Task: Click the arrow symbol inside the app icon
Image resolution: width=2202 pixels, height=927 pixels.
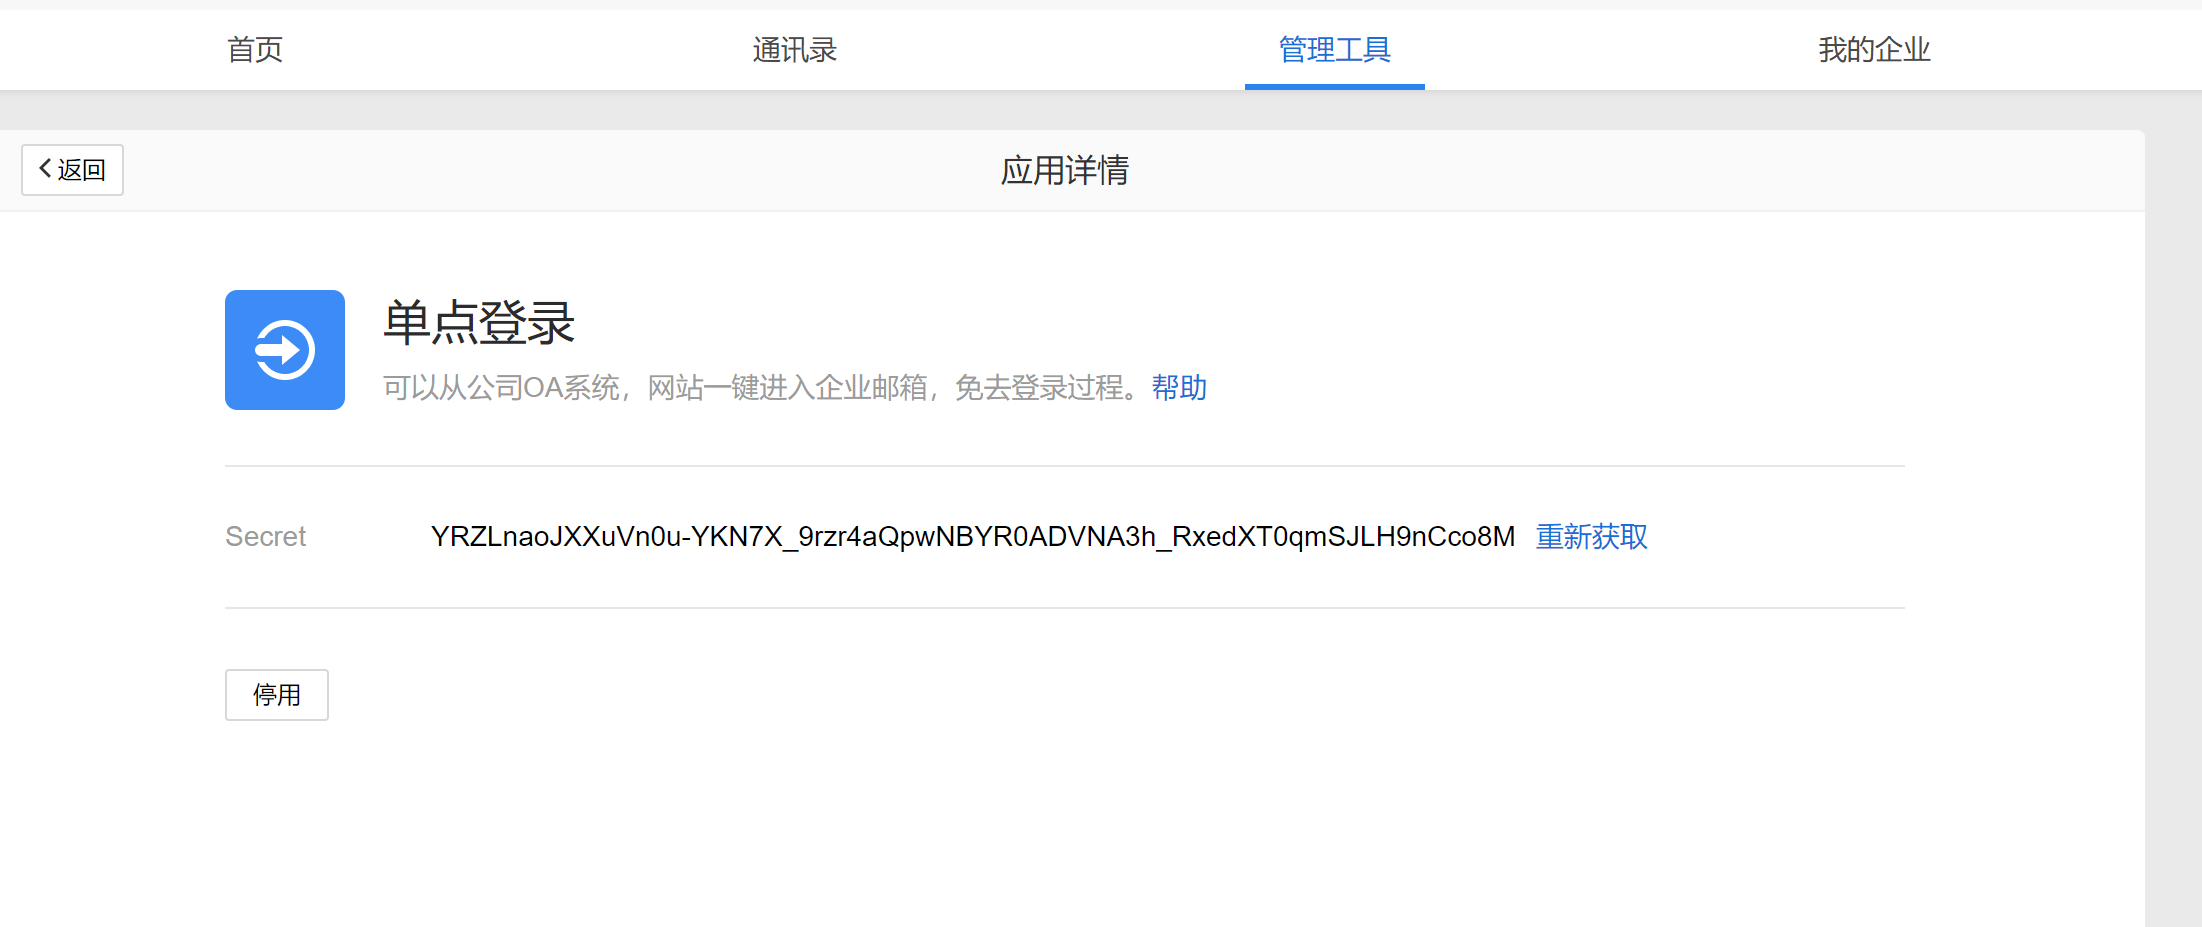Action: [284, 349]
